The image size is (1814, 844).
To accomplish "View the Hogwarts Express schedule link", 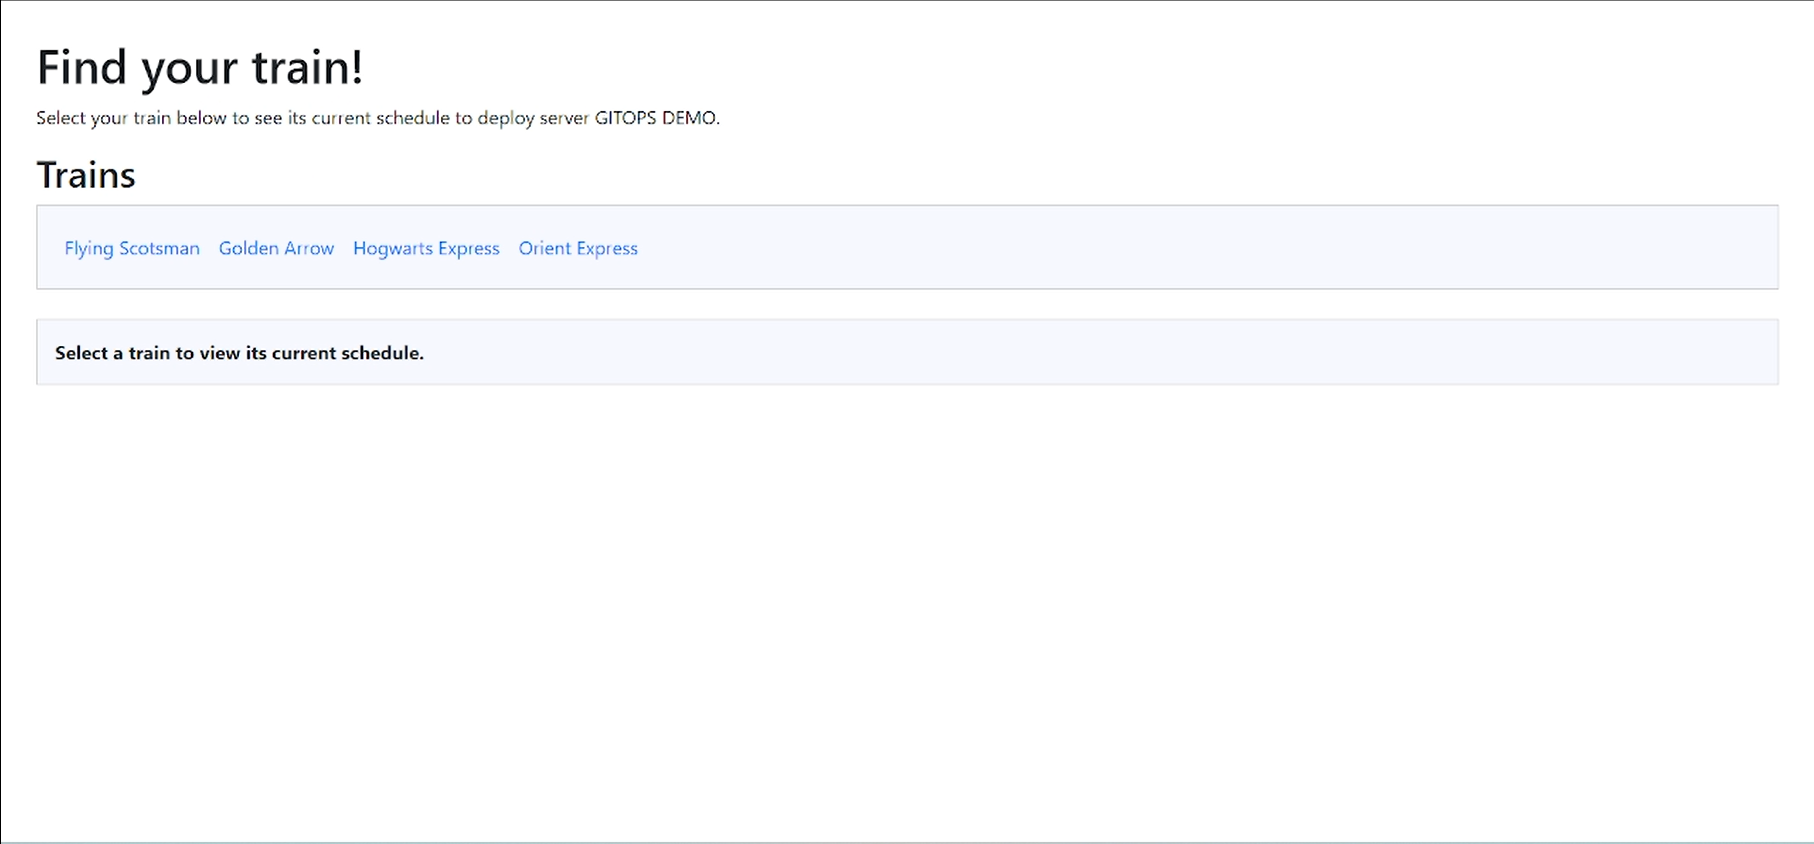I will tap(426, 248).
